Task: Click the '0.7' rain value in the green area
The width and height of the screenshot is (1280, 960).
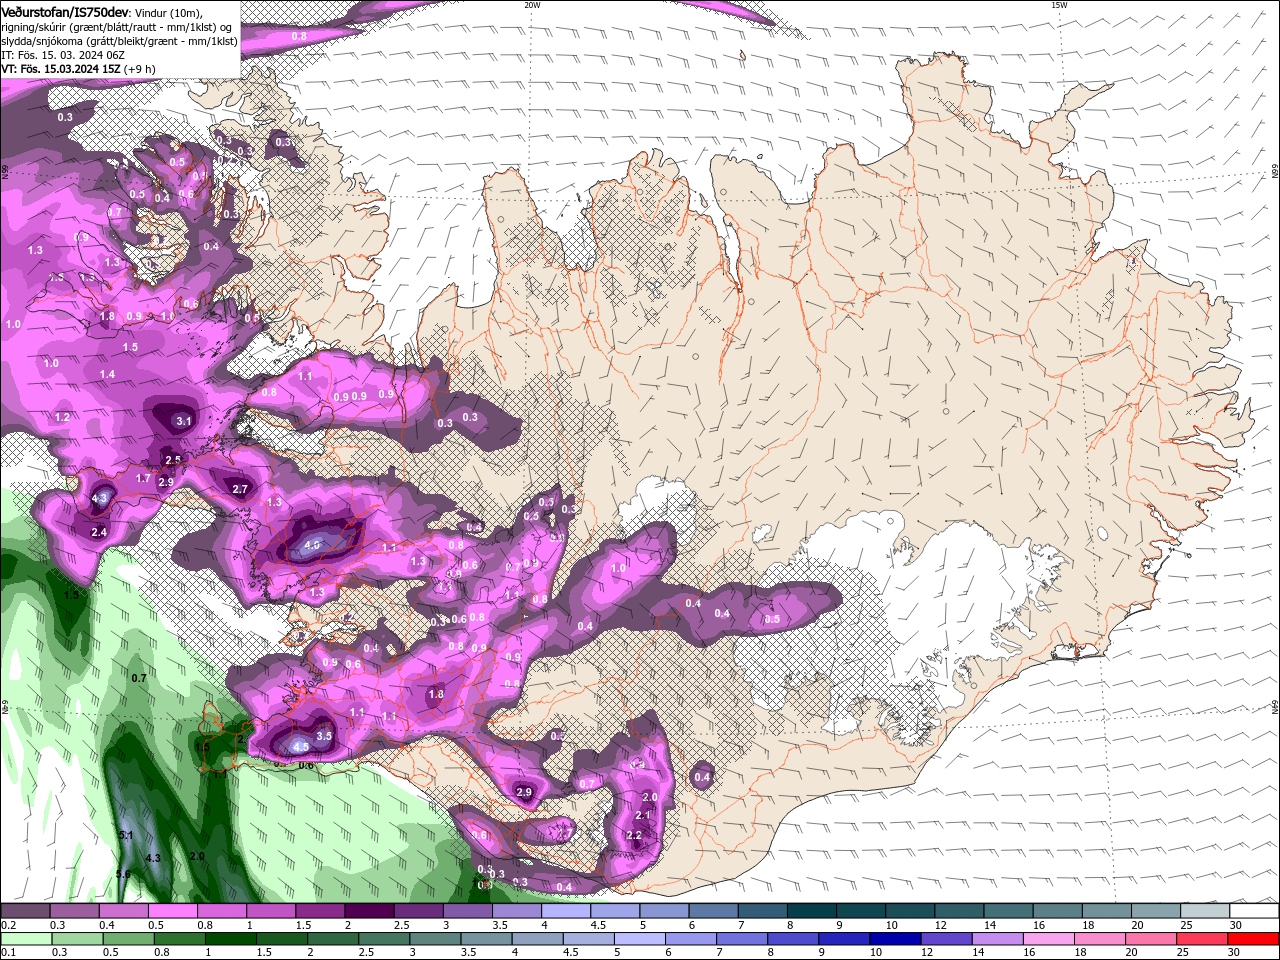Action: (x=139, y=678)
